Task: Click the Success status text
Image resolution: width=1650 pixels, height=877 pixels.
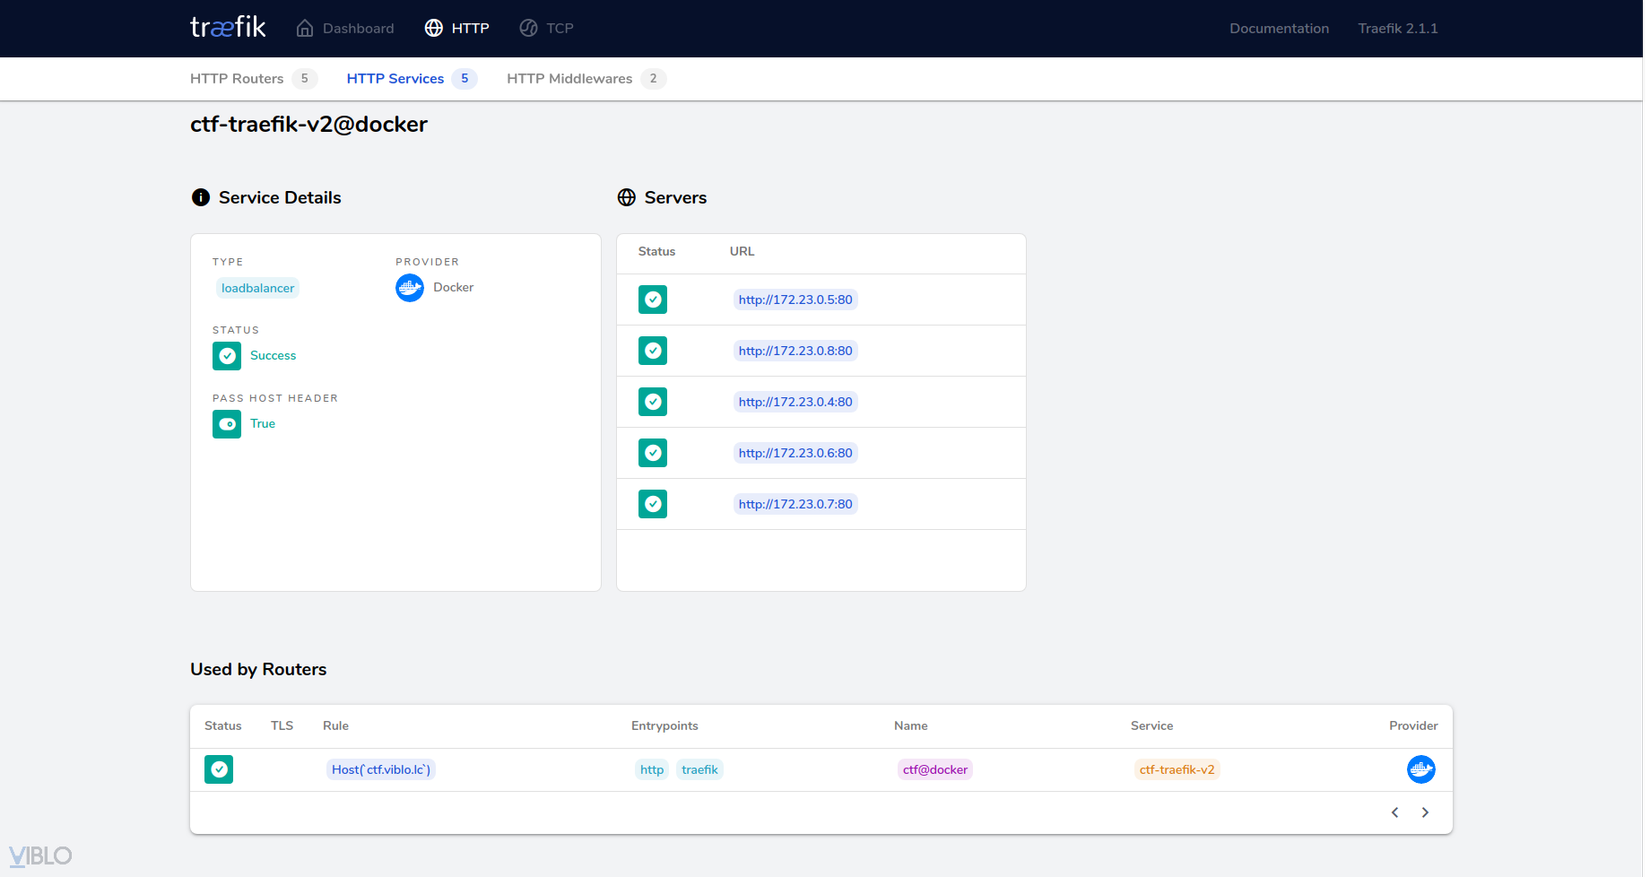Action: click(273, 356)
